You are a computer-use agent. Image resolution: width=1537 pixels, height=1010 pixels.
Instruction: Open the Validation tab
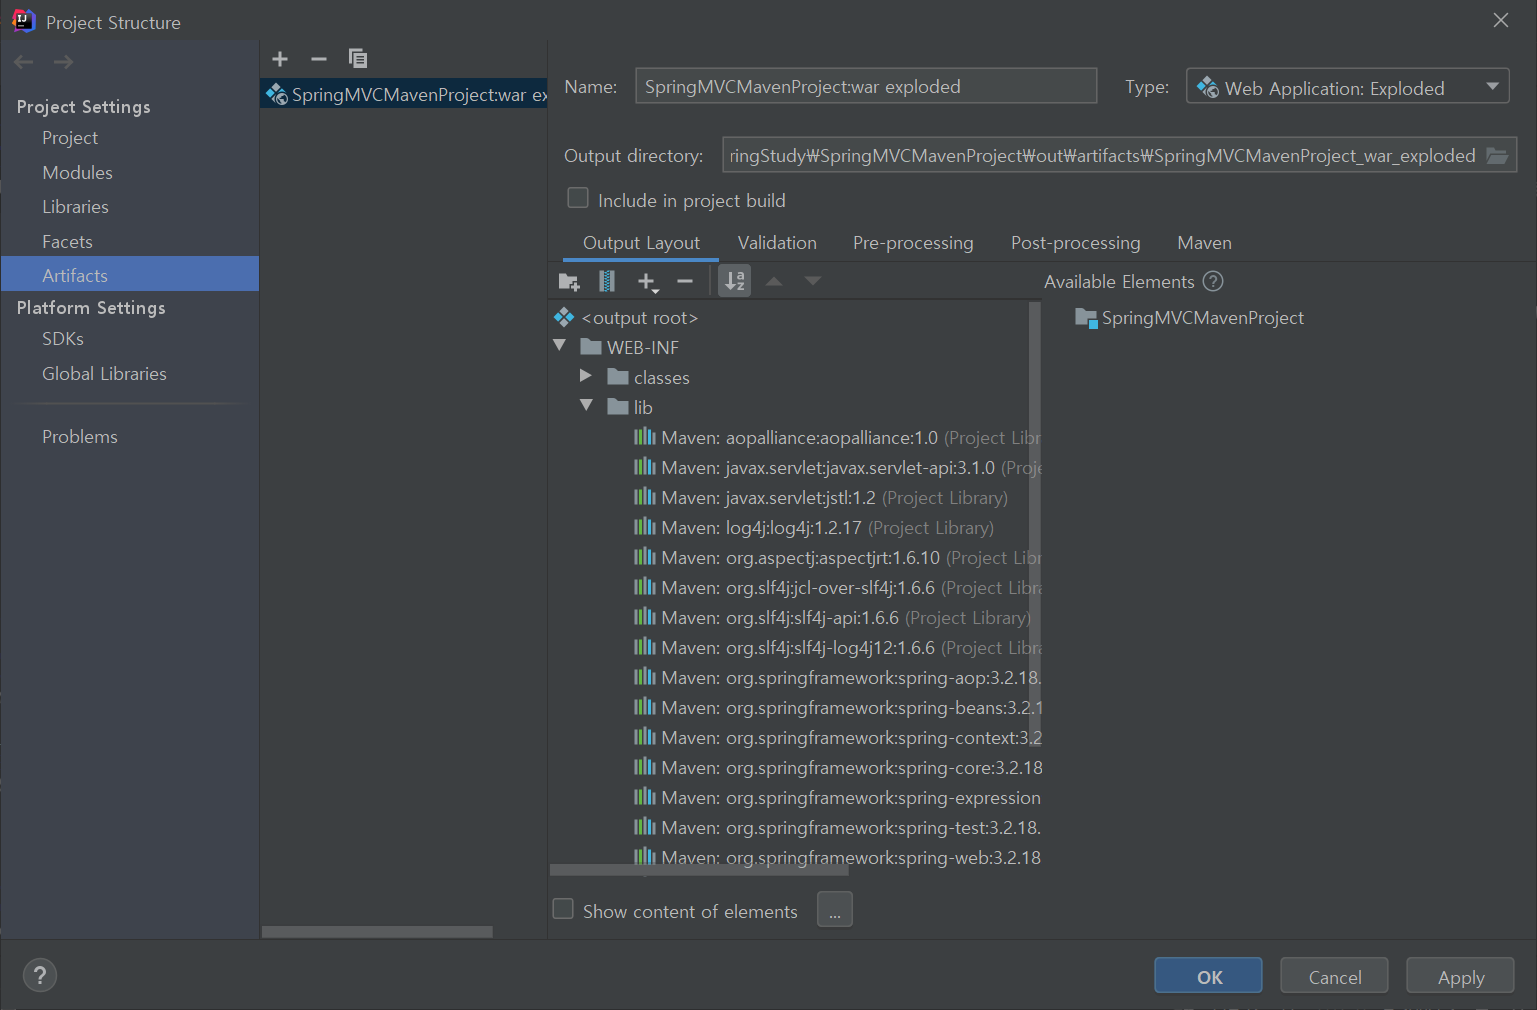(x=777, y=243)
